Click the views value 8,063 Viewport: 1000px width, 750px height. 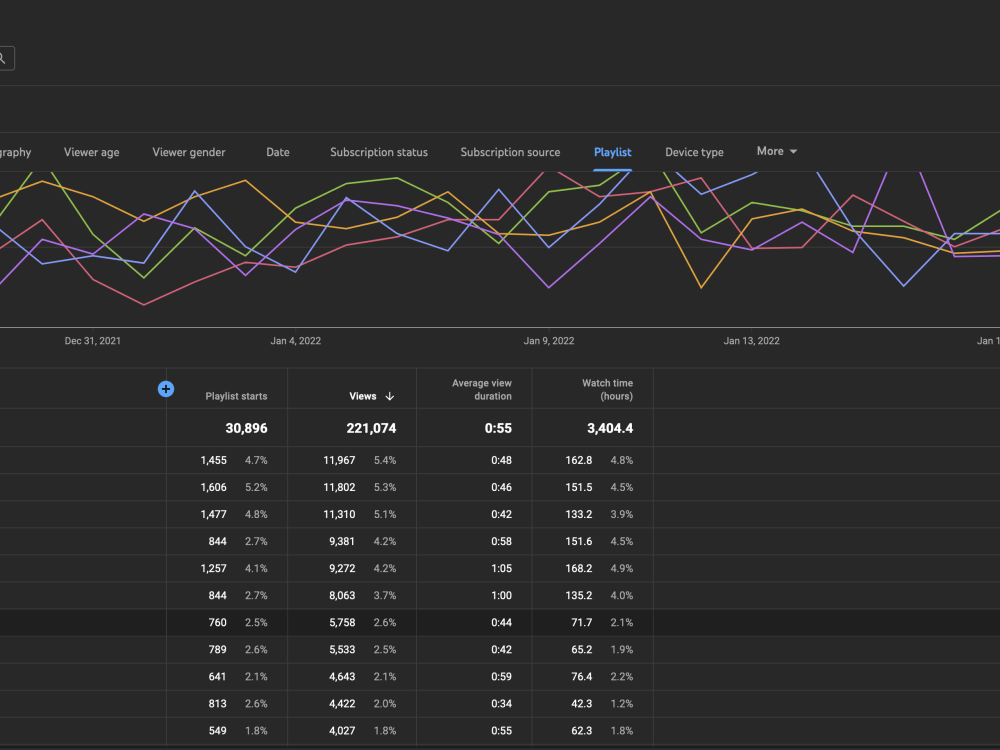coord(342,596)
